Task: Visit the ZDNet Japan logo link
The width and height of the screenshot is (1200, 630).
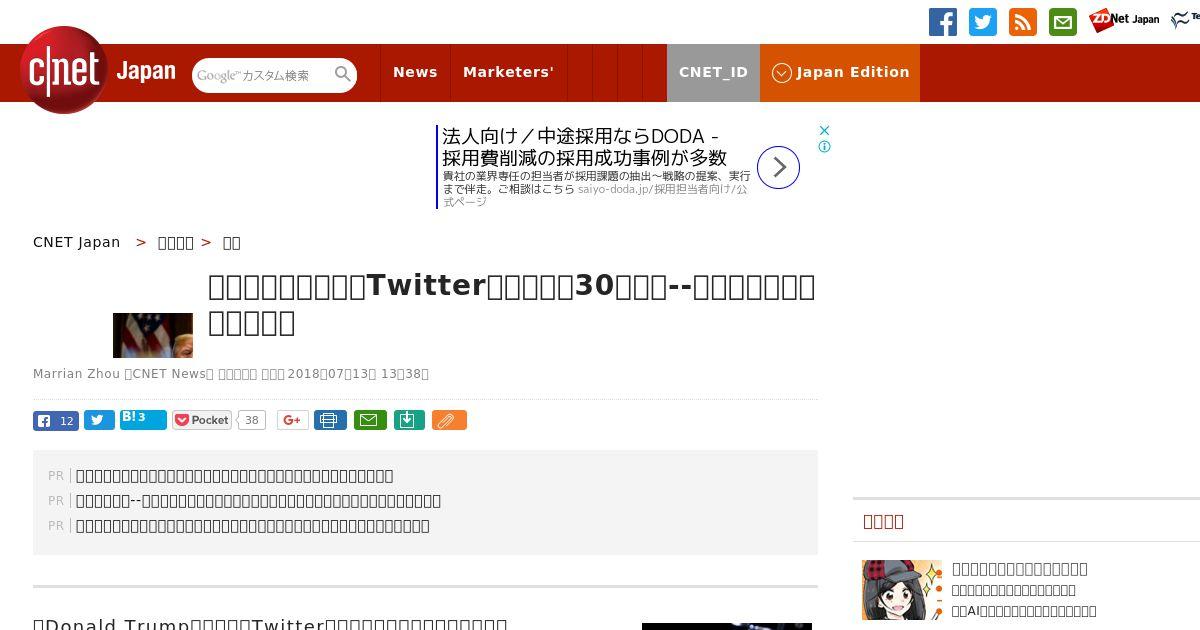Action: click(1125, 20)
